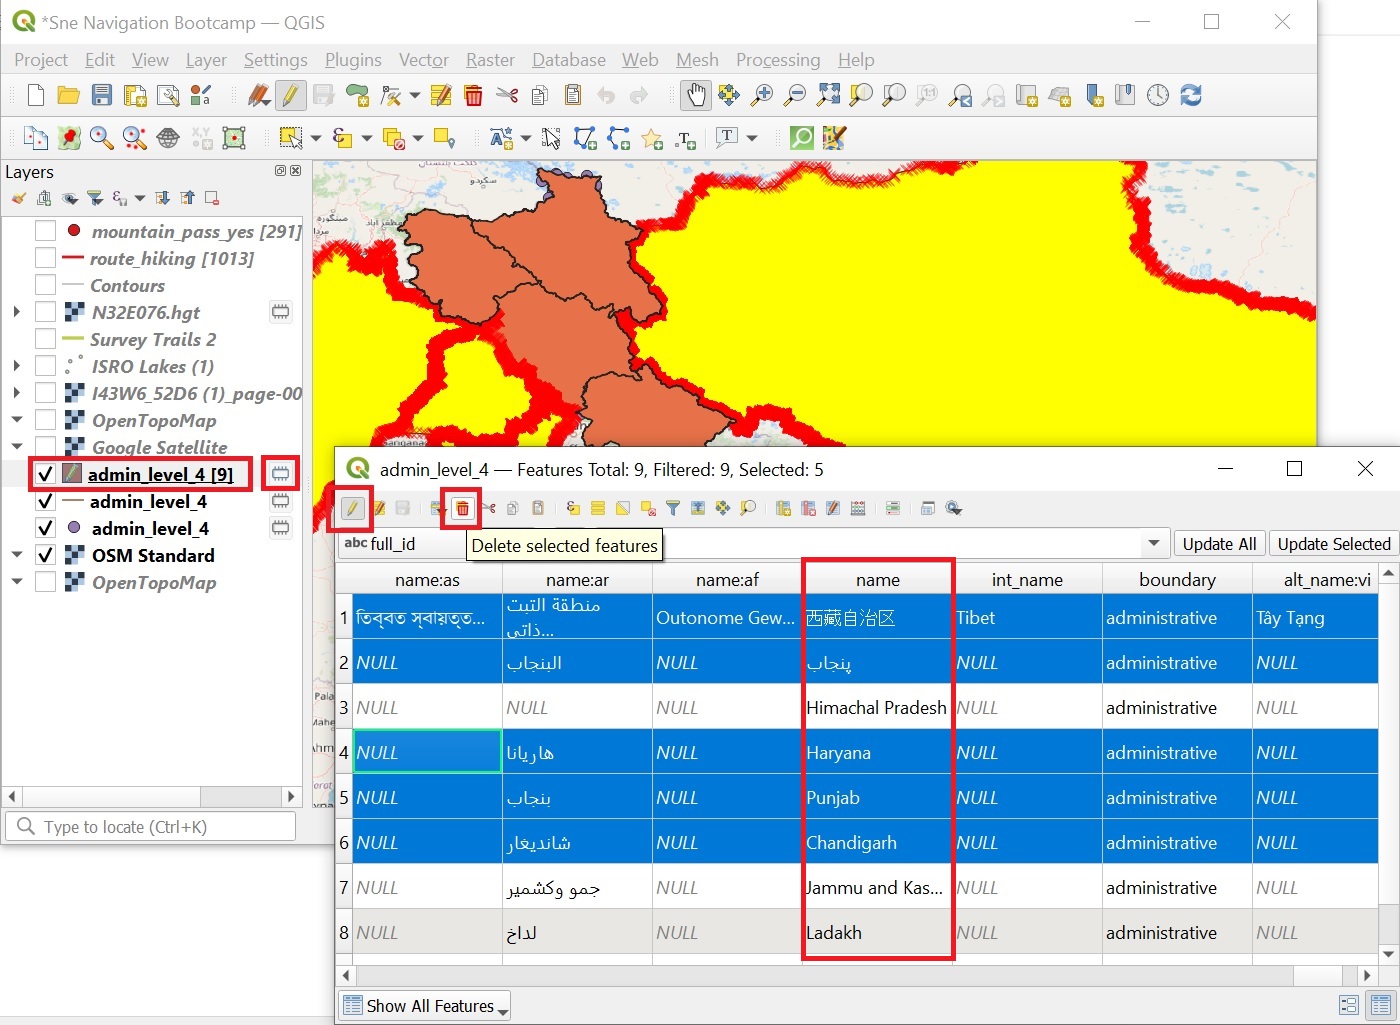Click the red symbol of route_hiking layer
The height and width of the screenshot is (1025, 1400).
(x=73, y=258)
